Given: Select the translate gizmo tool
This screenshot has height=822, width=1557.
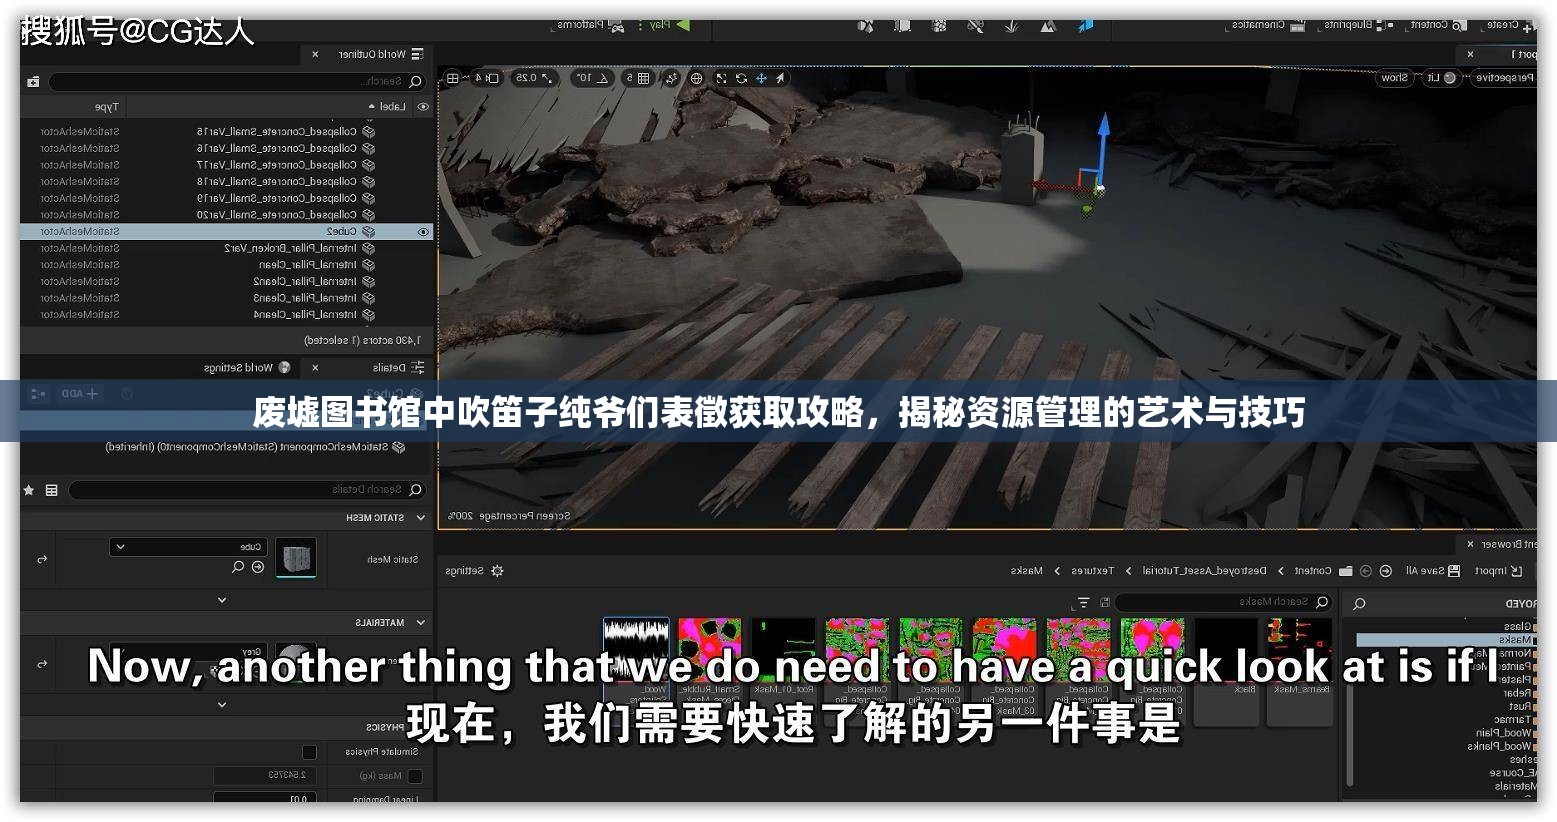Looking at the screenshot, I should 761,78.
